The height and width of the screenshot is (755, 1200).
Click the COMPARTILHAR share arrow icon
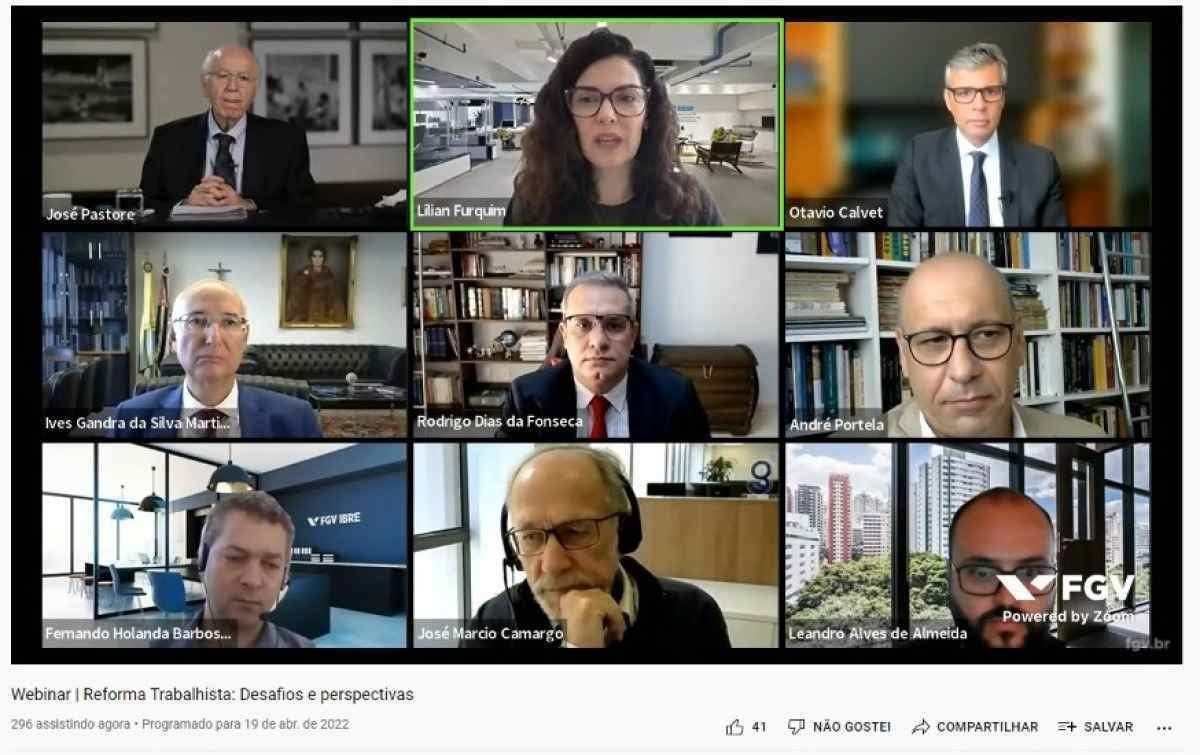click(x=921, y=727)
